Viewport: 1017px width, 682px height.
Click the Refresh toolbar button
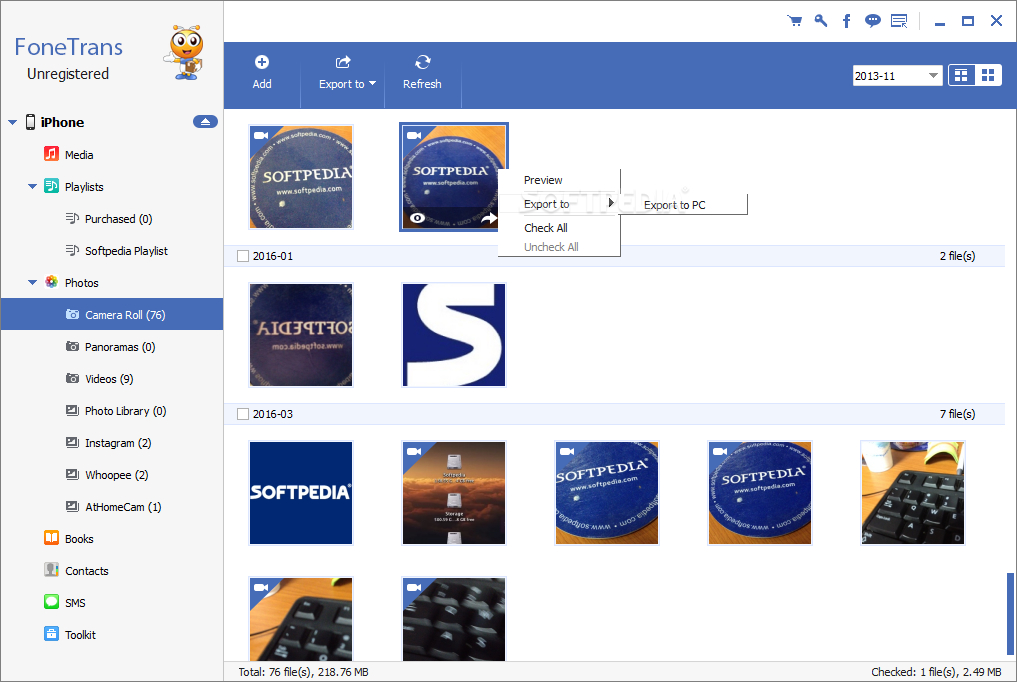pos(422,73)
